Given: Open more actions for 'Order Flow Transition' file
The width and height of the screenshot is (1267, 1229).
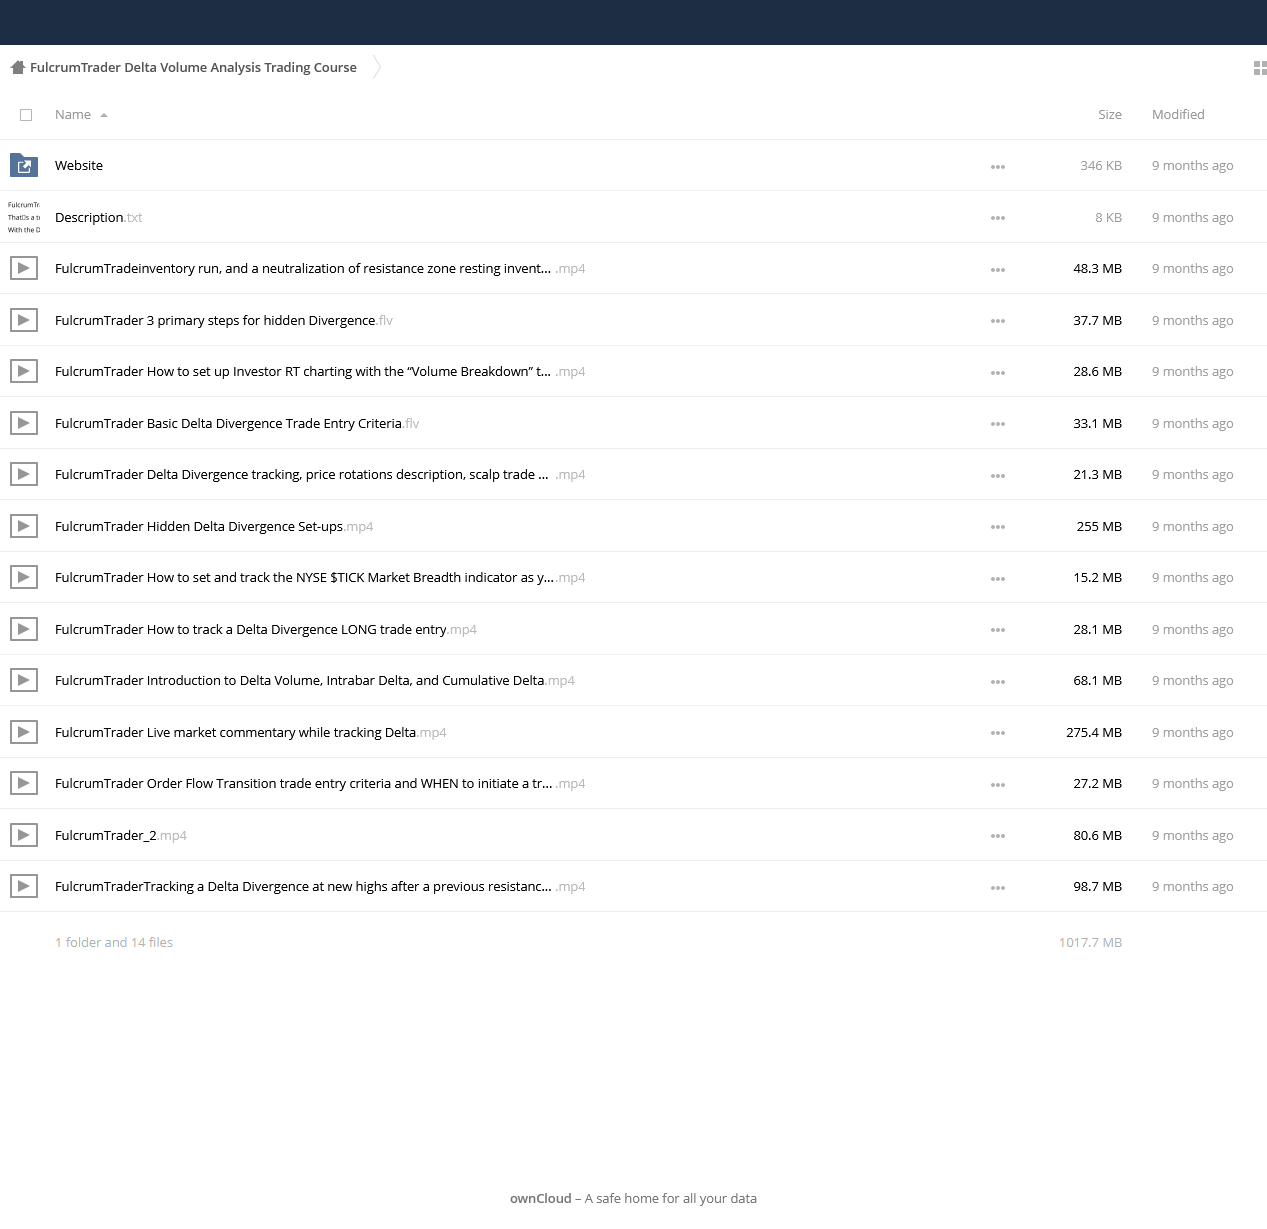Looking at the screenshot, I should (998, 785).
